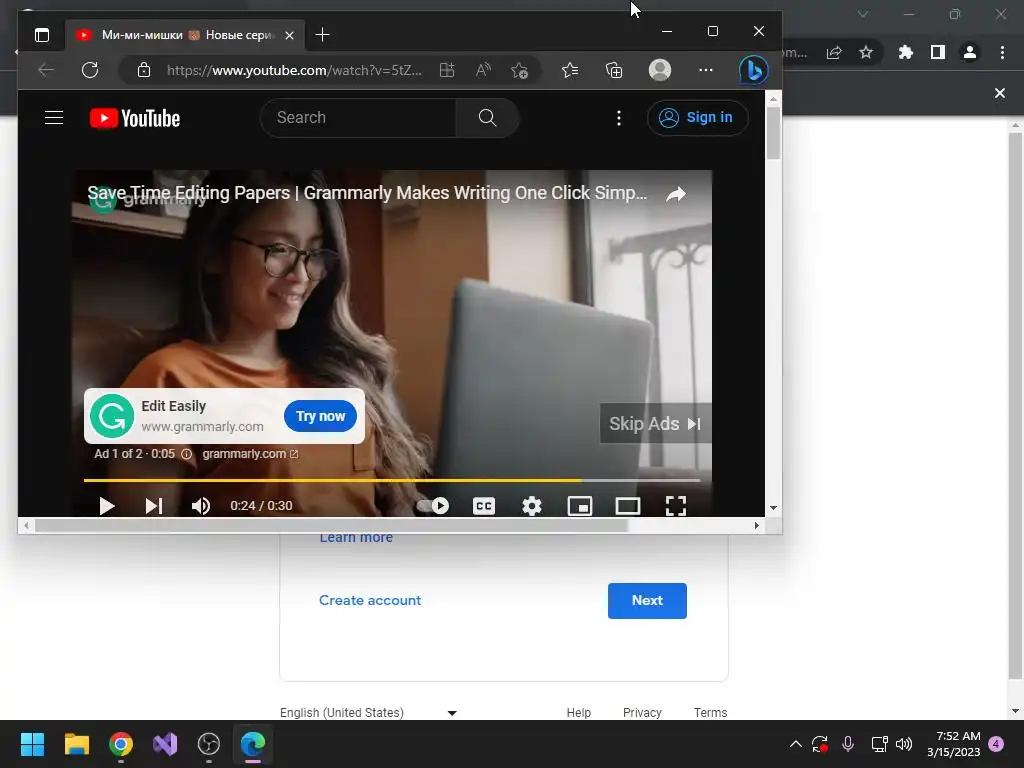Screen dimensions: 1024x768
Task: Open the Windows Start menu
Action: coord(32,744)
